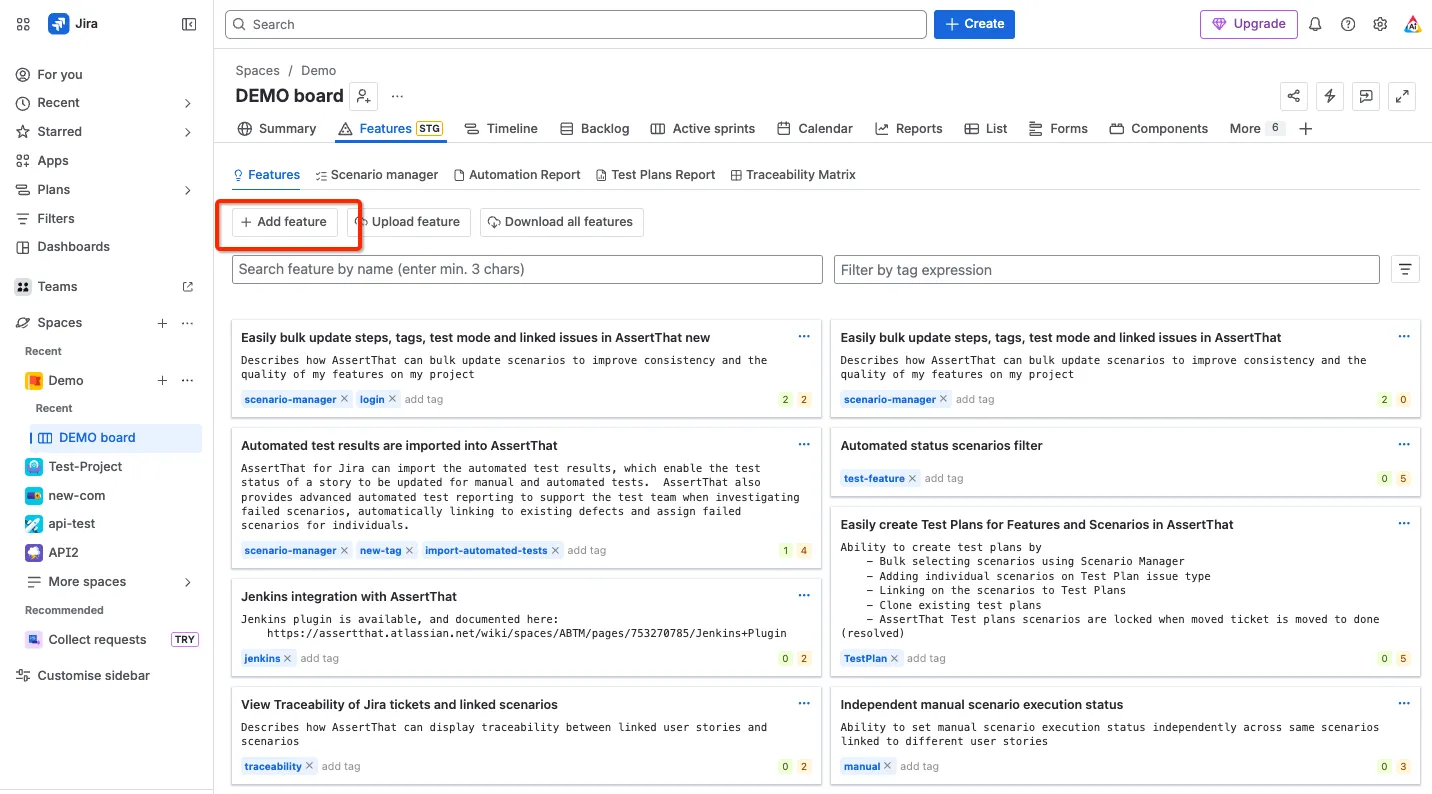Expand the Starred menu chevron

188,132
